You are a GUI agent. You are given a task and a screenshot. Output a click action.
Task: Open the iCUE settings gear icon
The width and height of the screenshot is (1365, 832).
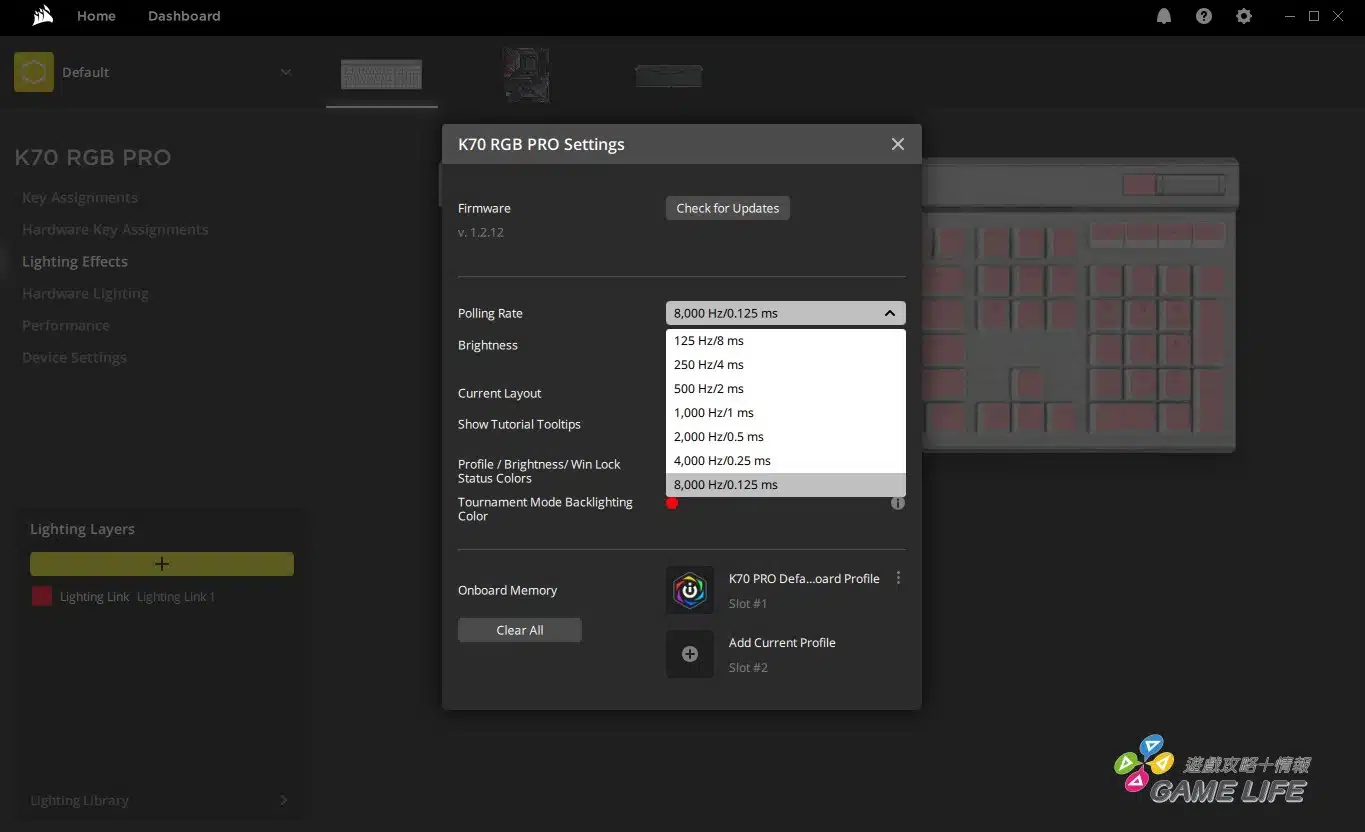(1244, 16)
